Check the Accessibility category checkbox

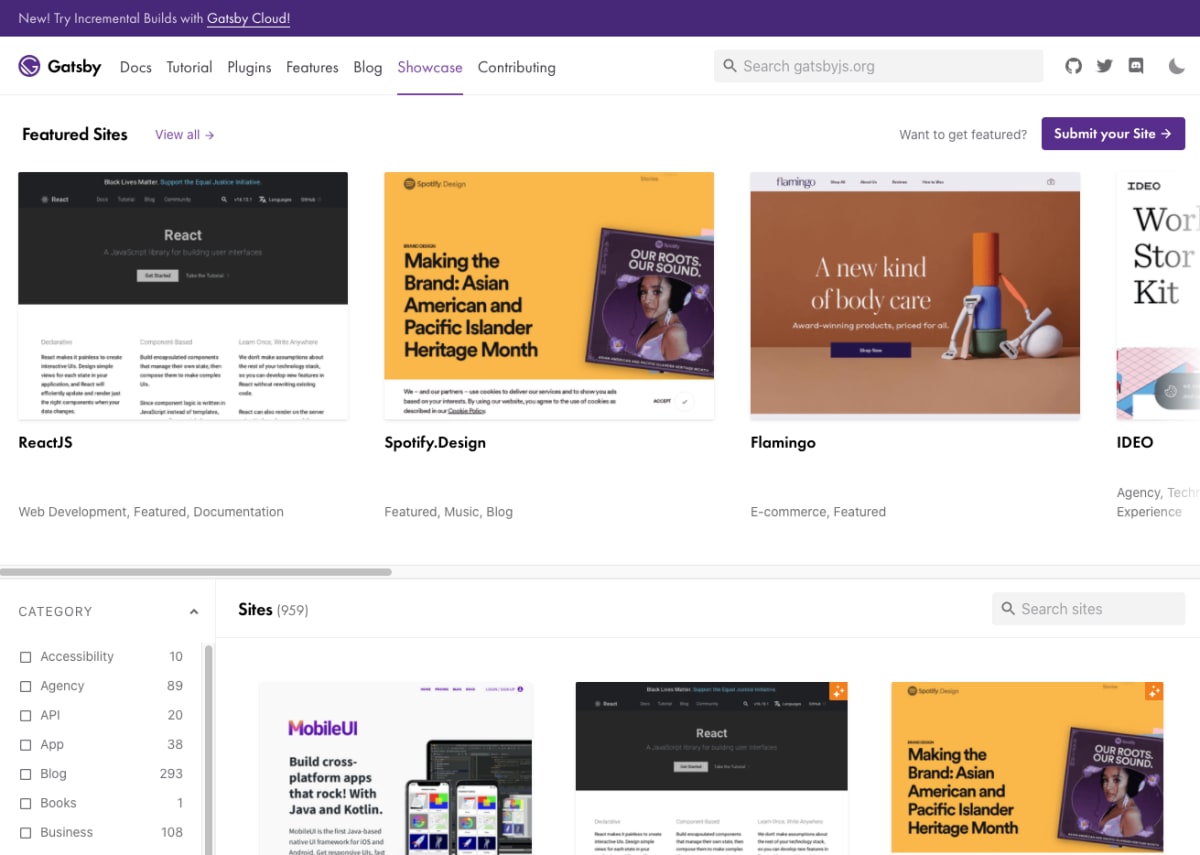pos(26,657)
